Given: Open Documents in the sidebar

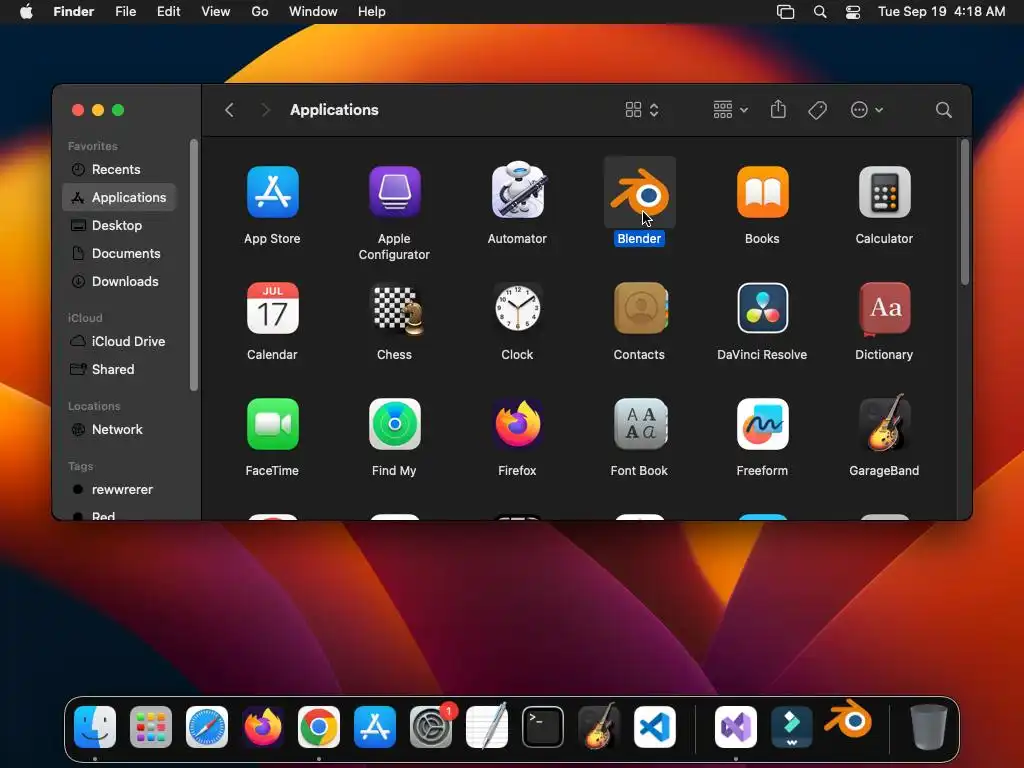Looking at the screenshot, I should (120, 253).
